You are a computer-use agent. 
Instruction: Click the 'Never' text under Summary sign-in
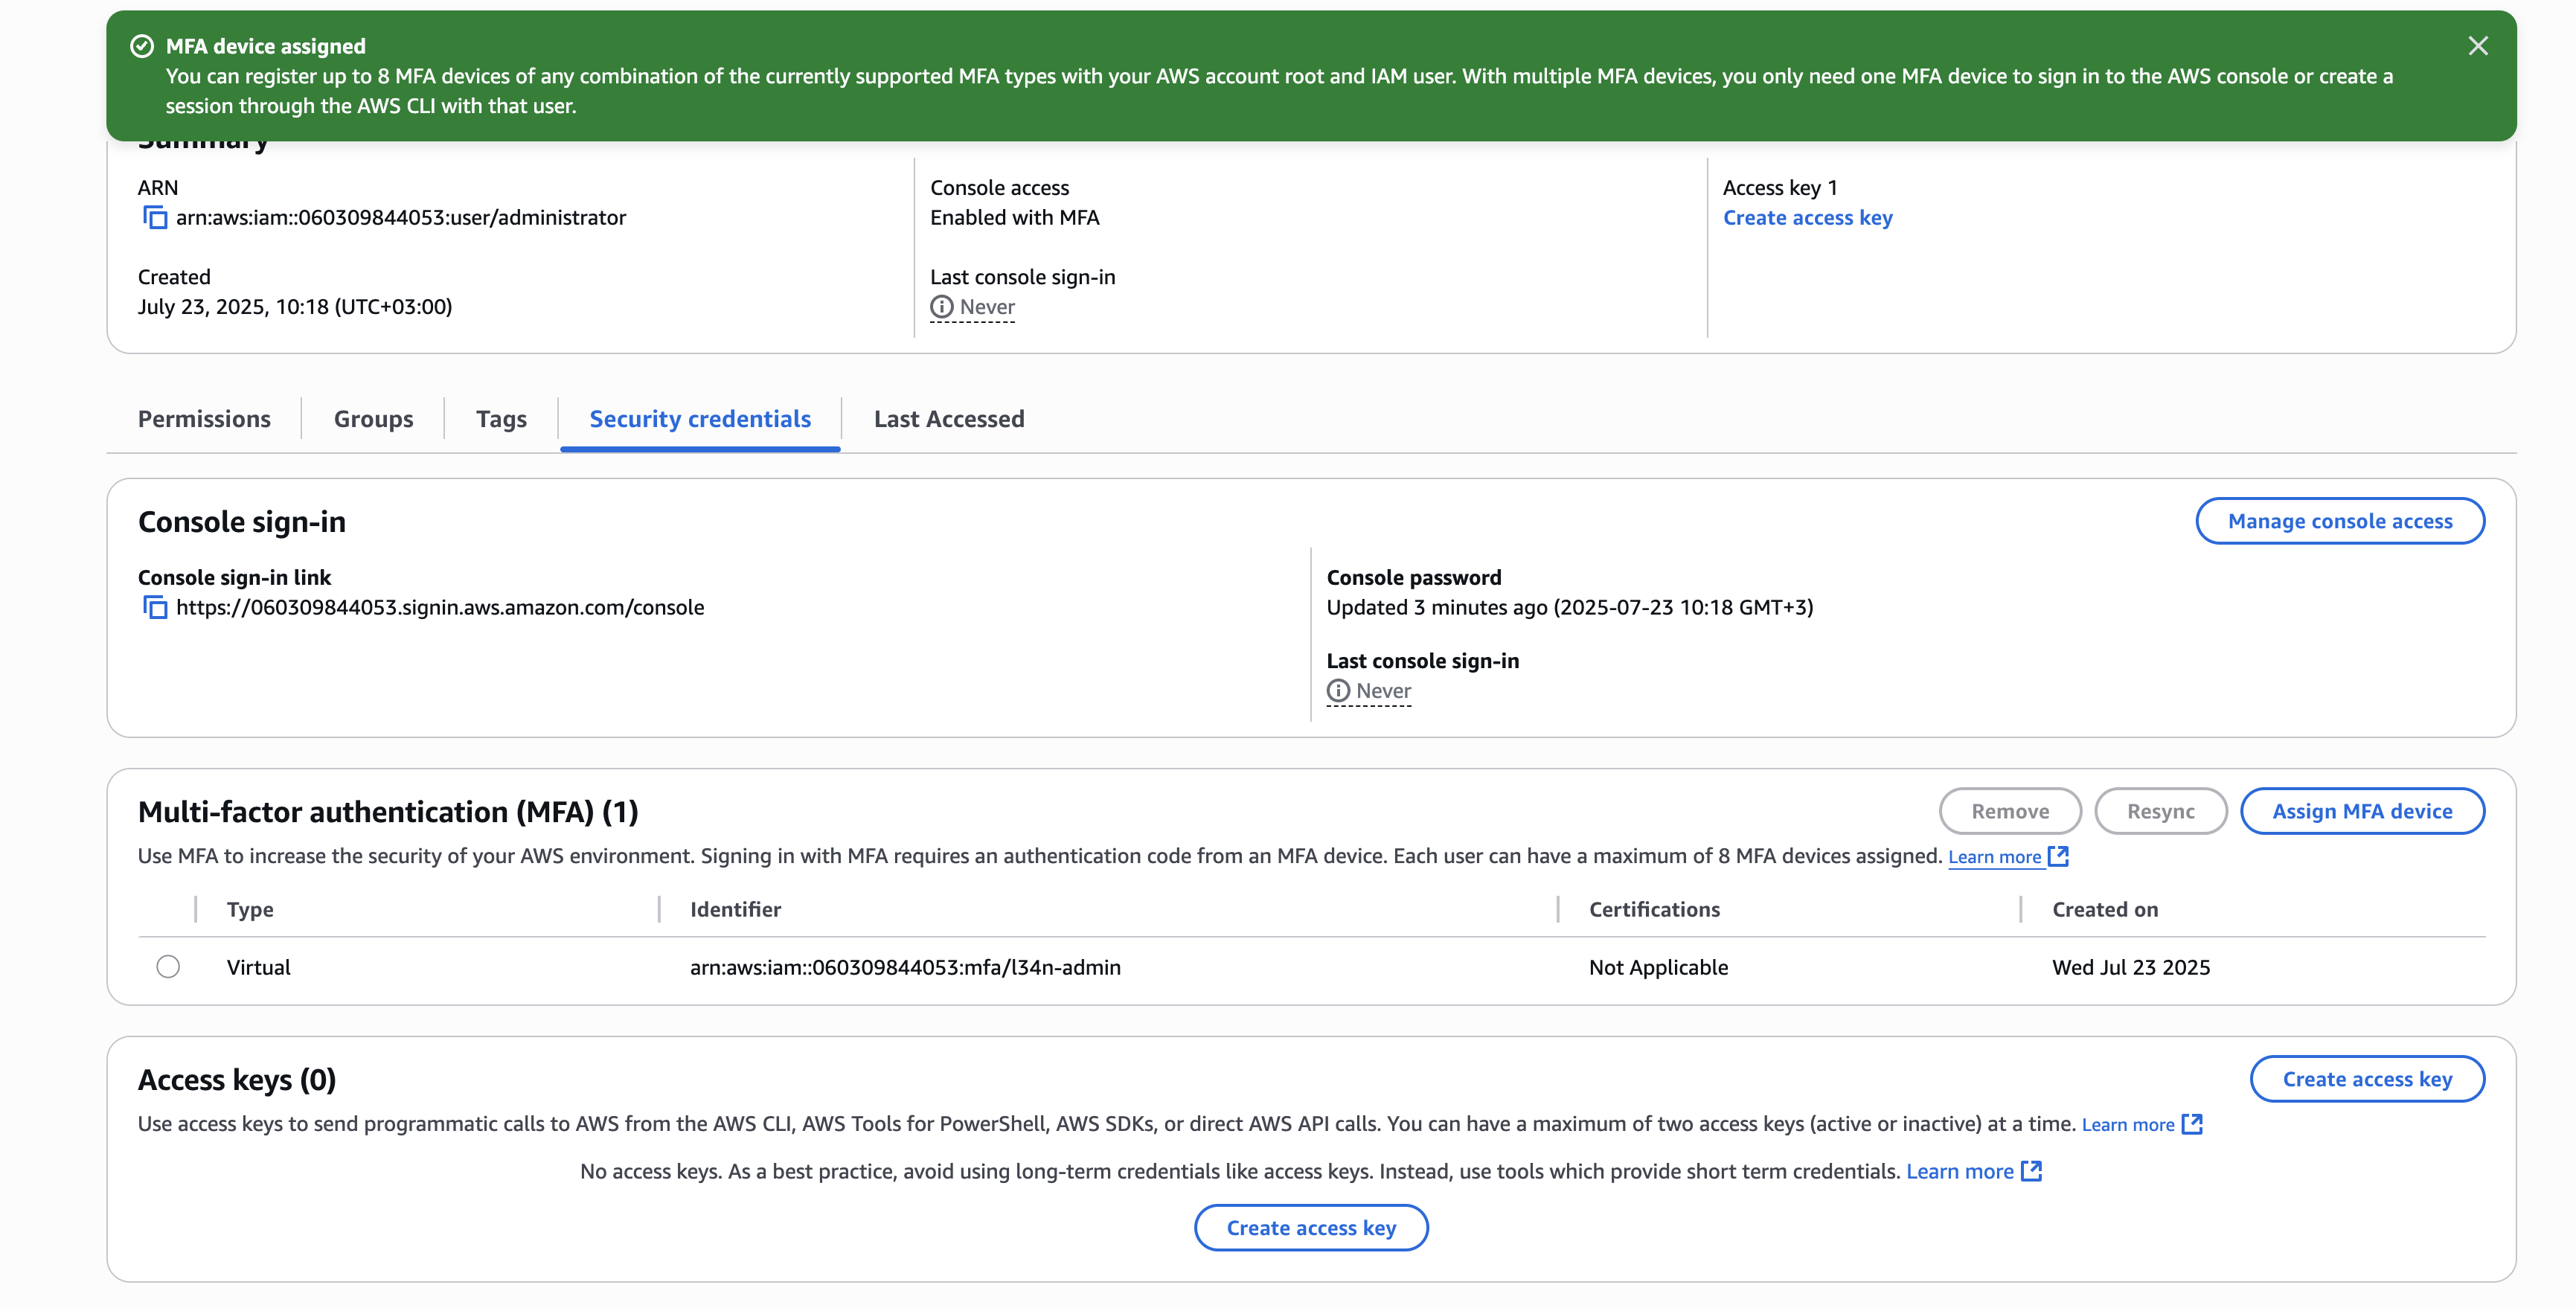tap(987, 307)
